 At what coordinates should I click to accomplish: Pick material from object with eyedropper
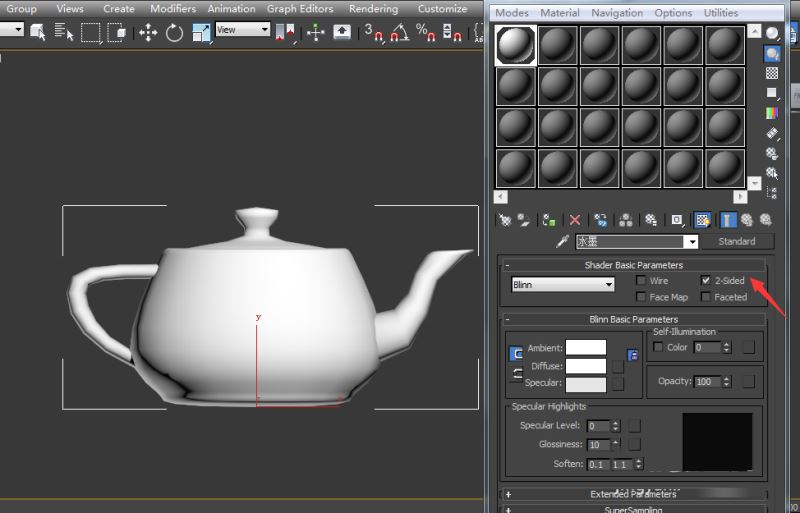coord(562,241)
